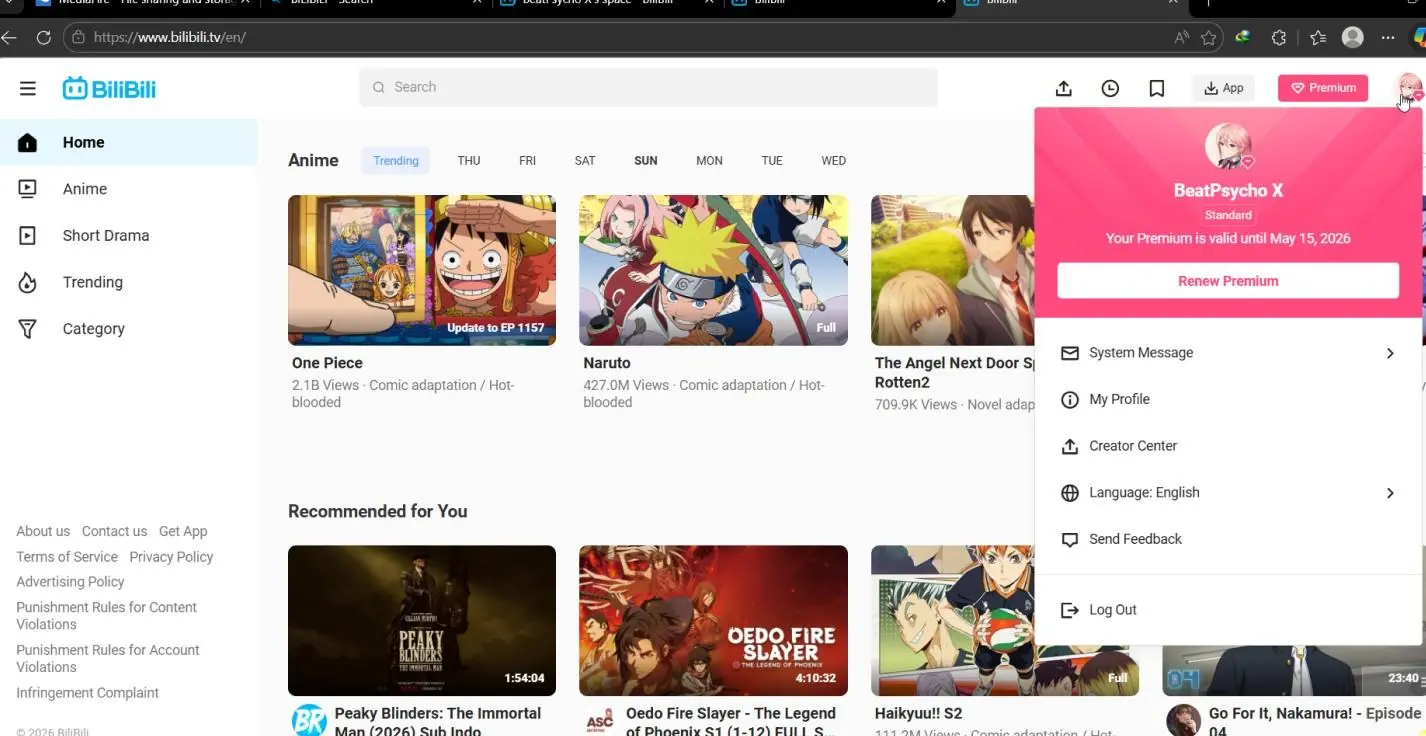Click the Short Drama sidebar icon
This screenshot has width=1426, height=736.
point(28,236)
